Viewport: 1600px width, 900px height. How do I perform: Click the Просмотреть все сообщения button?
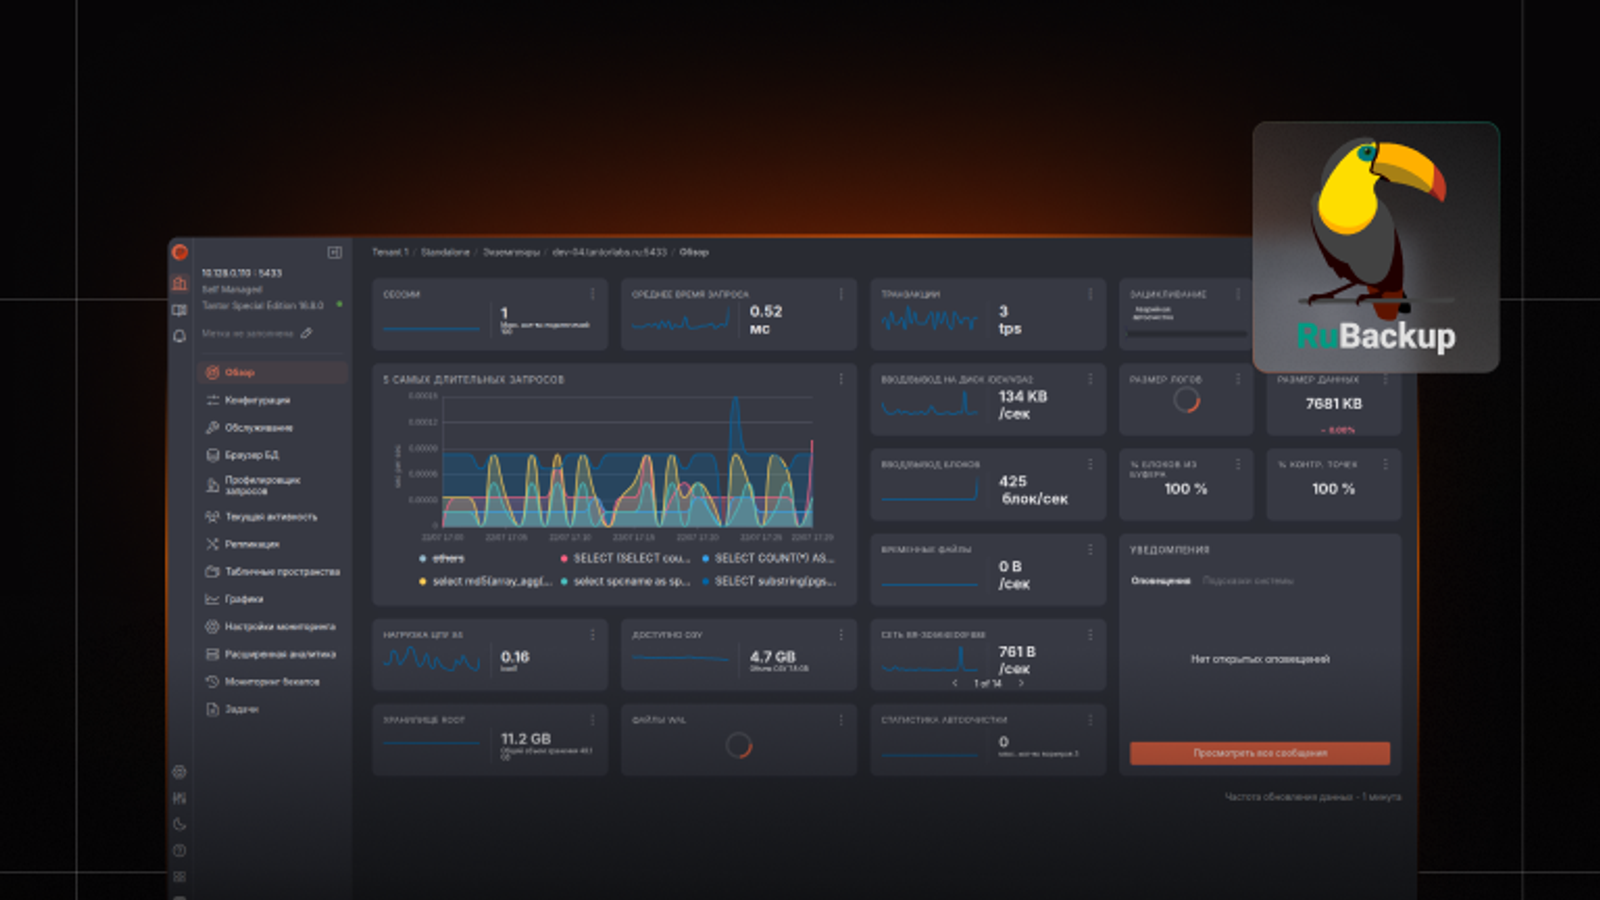pyautogui.click(x=1260, y=753)
